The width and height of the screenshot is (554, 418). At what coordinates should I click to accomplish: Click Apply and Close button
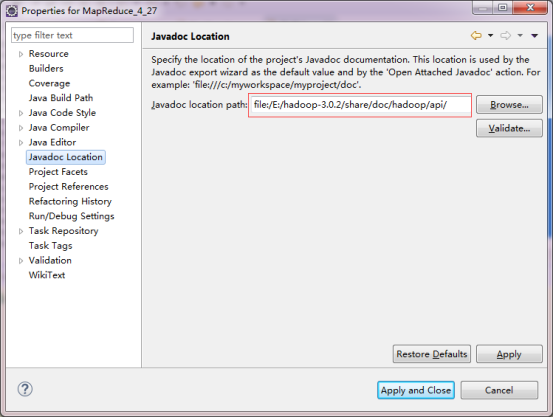(x=416, y=390)
